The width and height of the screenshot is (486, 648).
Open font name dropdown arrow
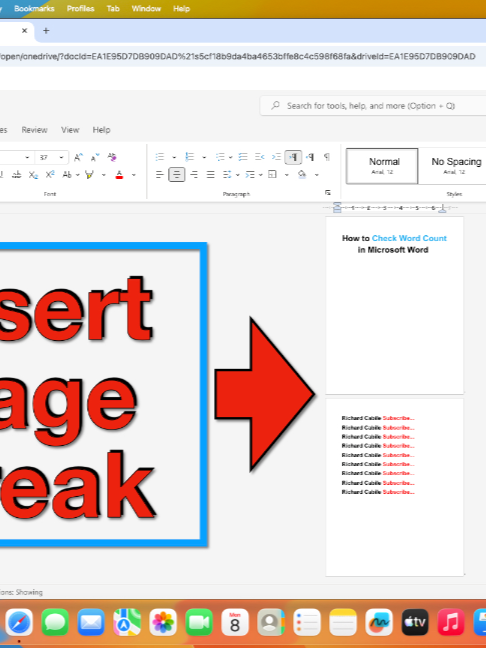tap(27, 157)
